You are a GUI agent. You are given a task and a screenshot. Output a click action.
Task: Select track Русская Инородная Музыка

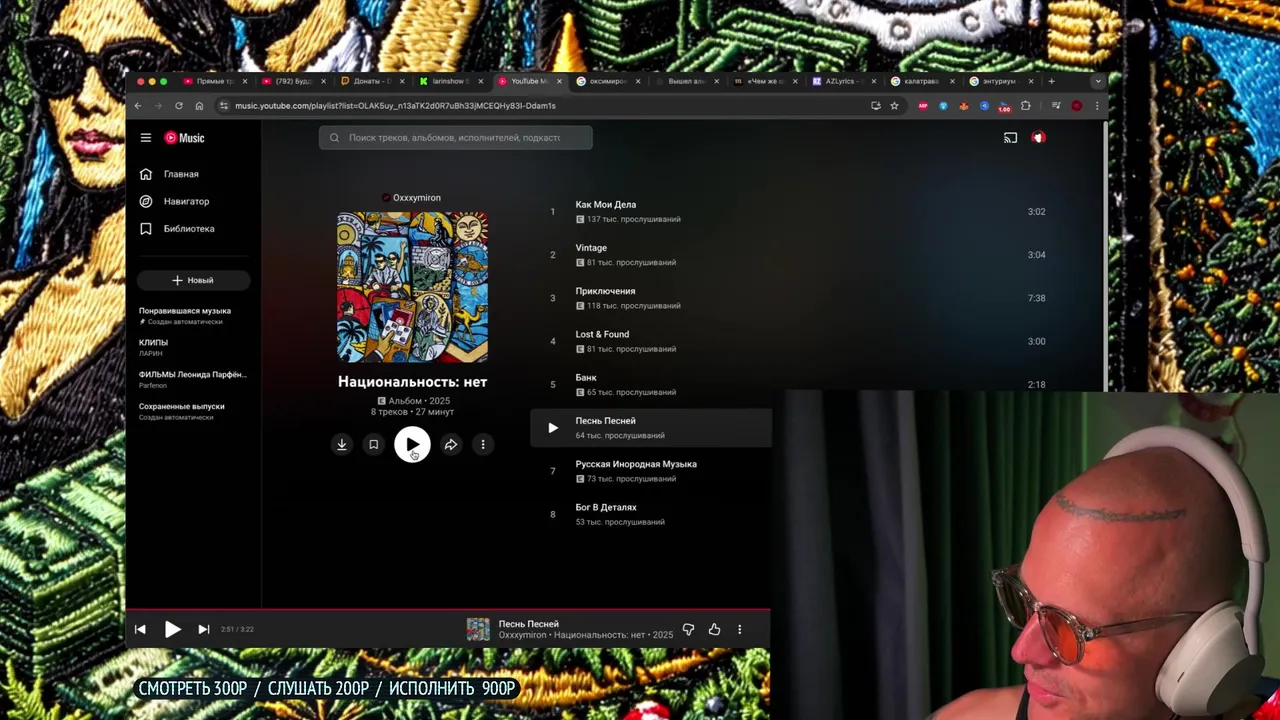tap(636, 464)
